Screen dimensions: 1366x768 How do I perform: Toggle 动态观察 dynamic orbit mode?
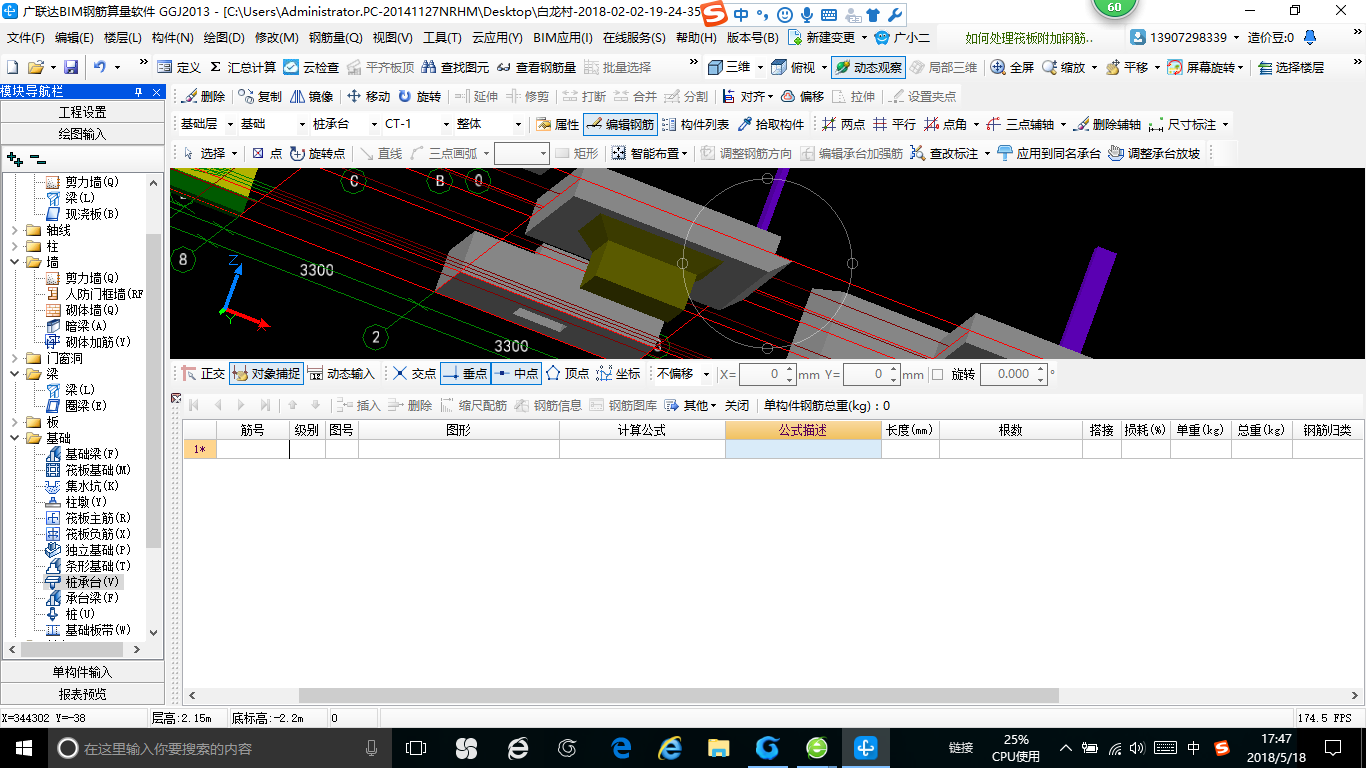[868, 67]
